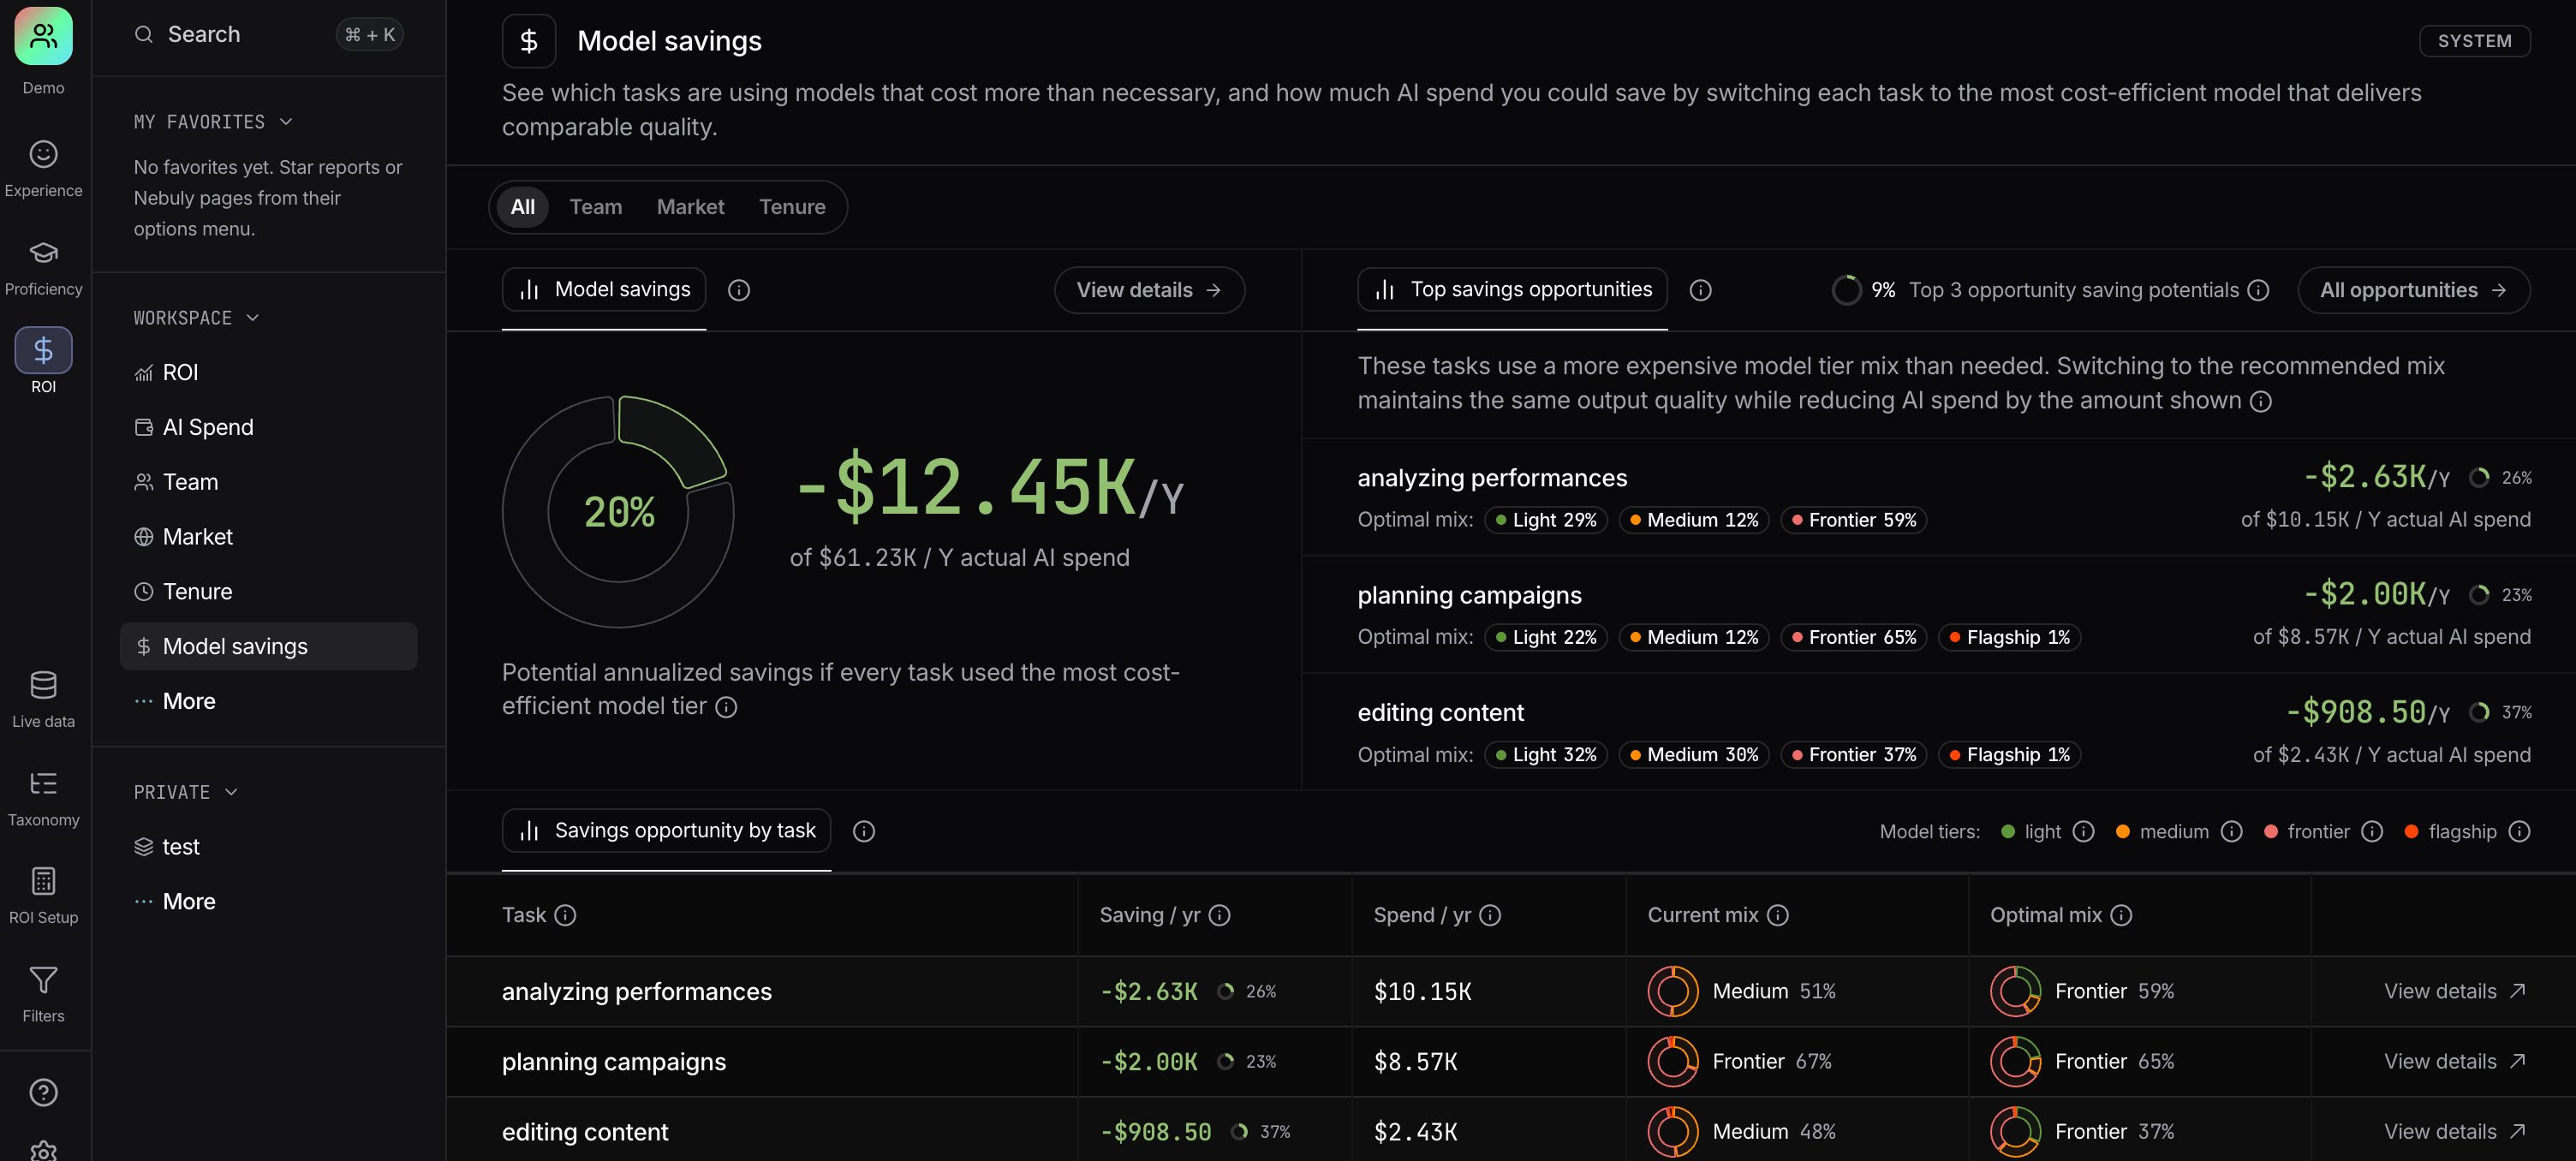Click the help question mark icon
Screen dimensions: 2576x1161
pos(43,1092)
